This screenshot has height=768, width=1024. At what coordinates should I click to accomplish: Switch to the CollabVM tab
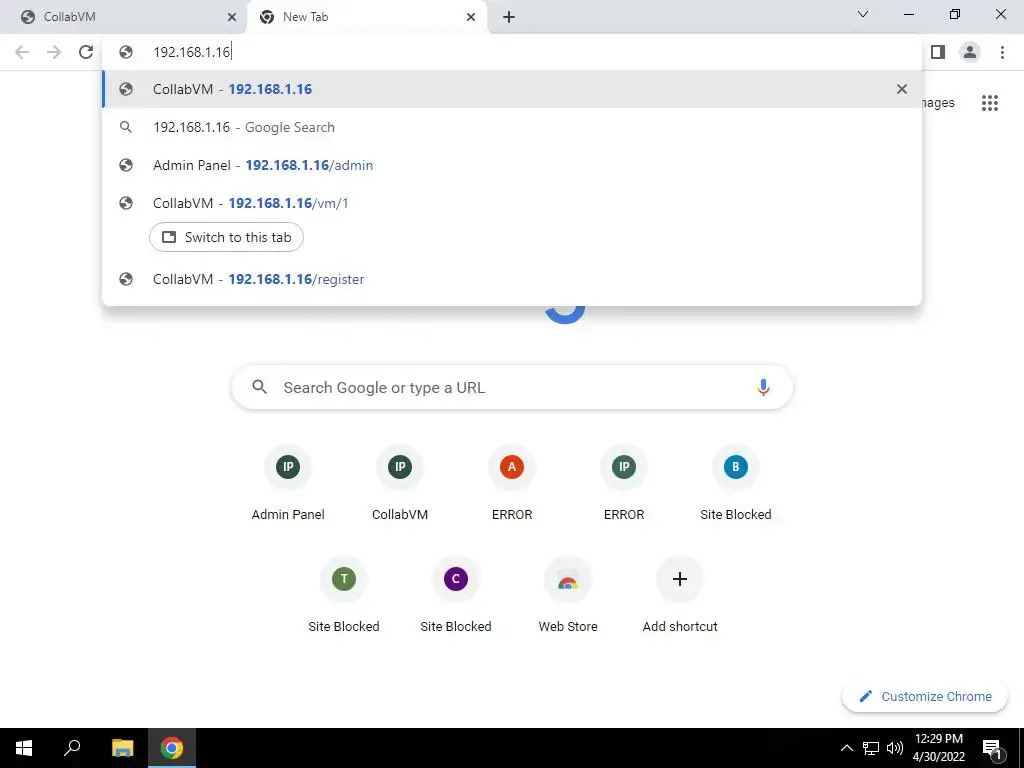click(123, 17)
